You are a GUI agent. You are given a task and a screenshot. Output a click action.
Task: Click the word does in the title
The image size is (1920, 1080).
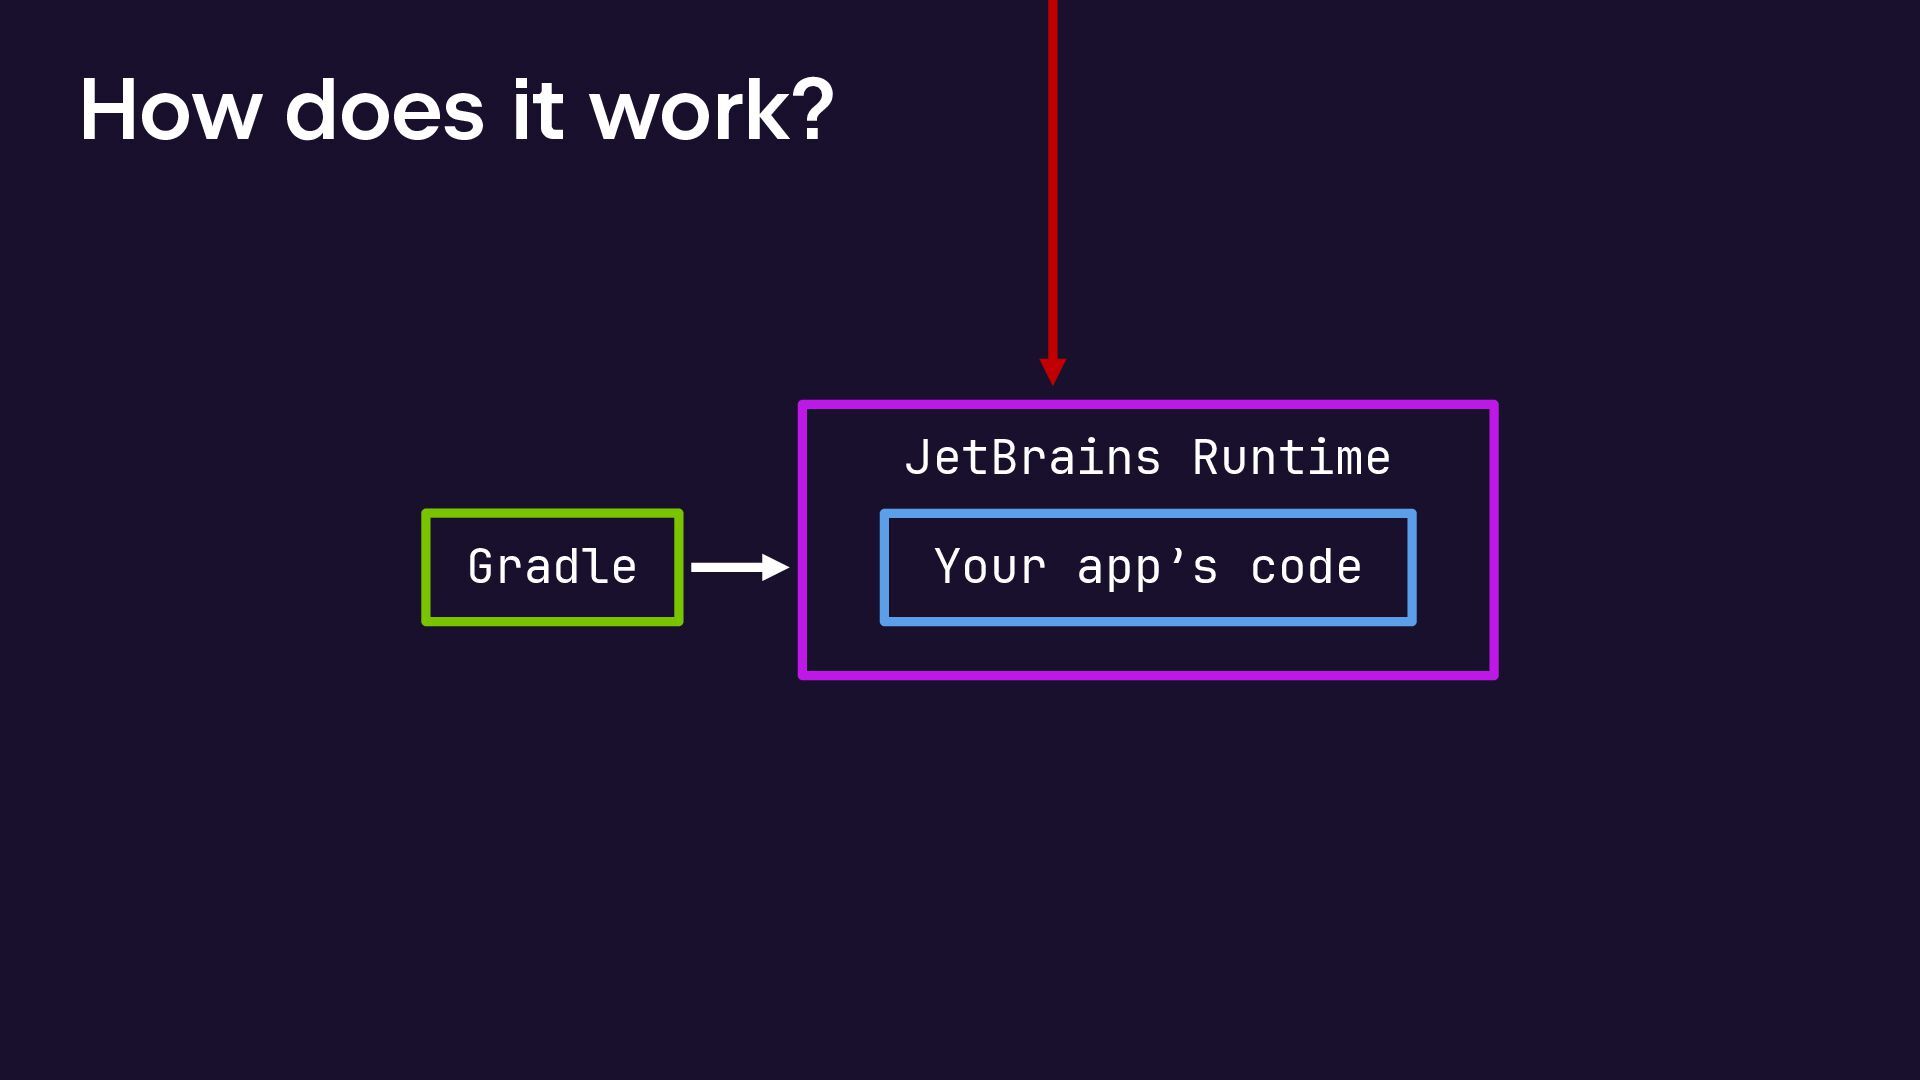385,110
